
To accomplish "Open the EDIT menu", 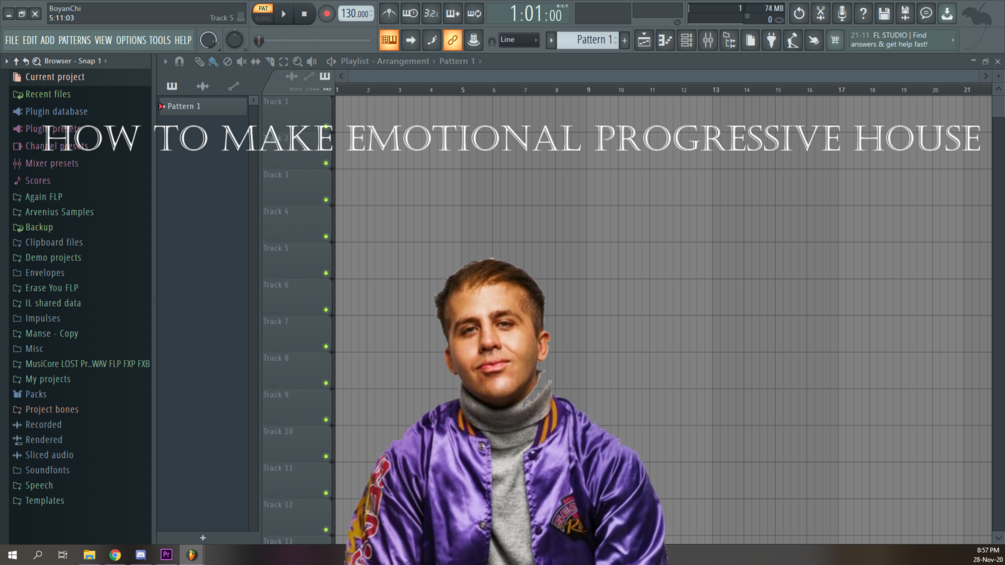I will pyautogui.click(x=30, y=40).
